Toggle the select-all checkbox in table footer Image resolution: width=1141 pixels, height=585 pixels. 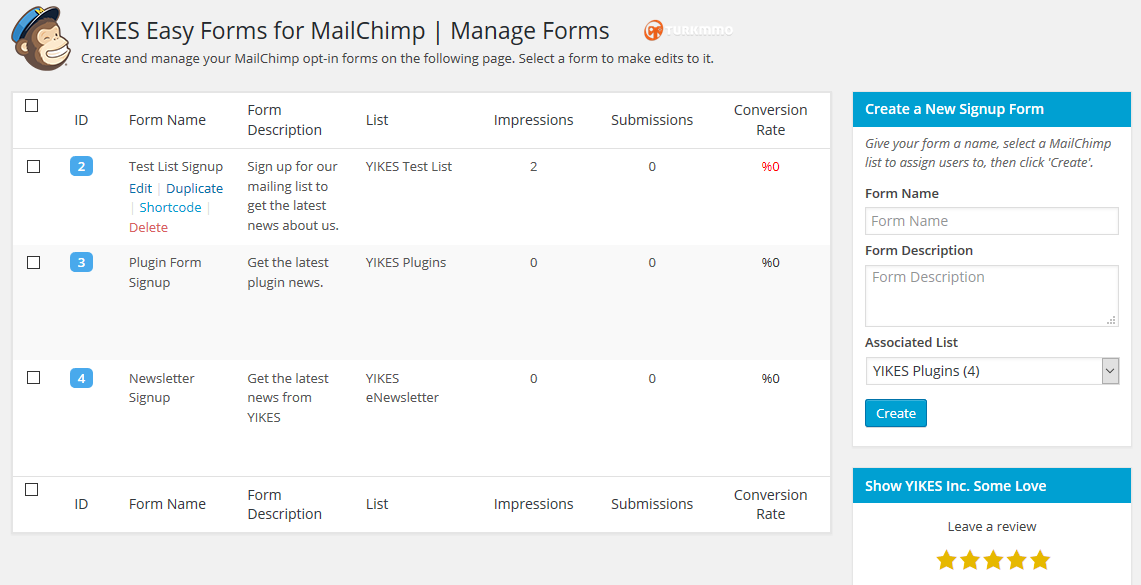[31, 490]
